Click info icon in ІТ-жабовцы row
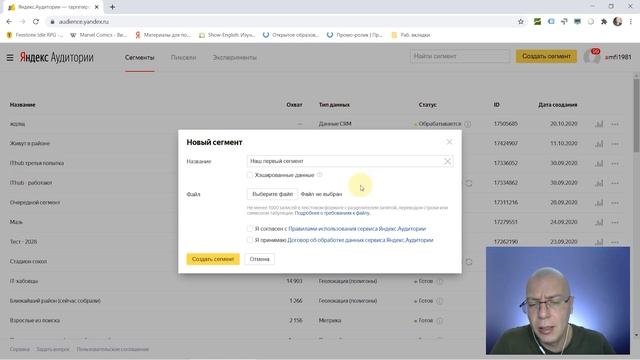640x360 pixels. (440, 281)
